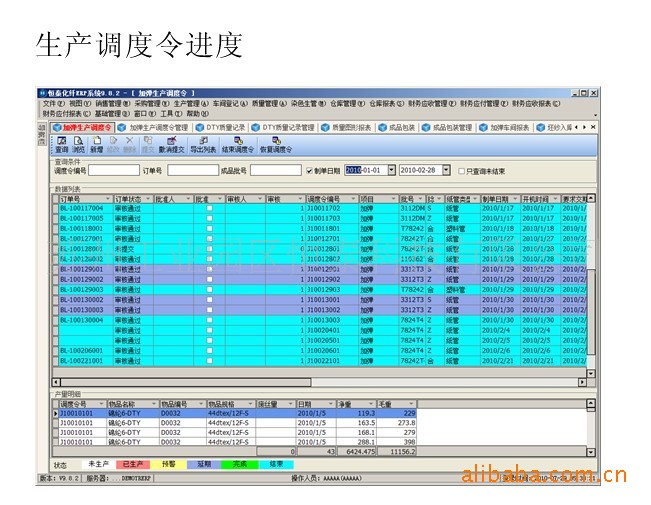651x505 pixels.
Task: Enable the 只查询未结束 checkbox
Action: tap(460, 171)
